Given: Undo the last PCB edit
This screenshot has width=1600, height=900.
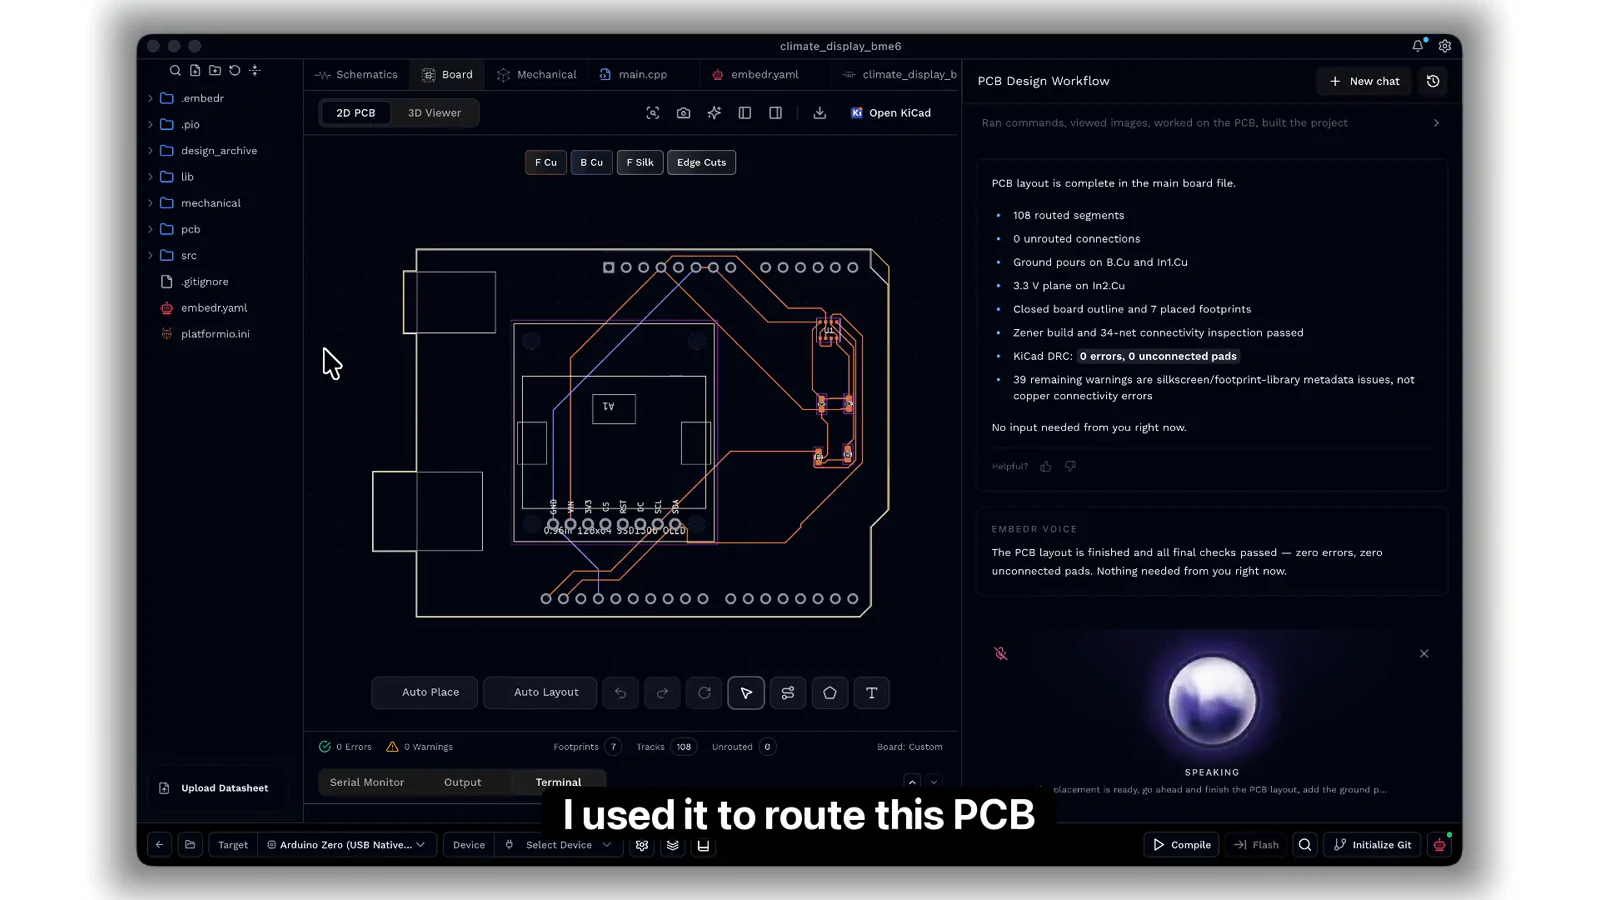Looking at the screenshot, I should point(621,693).
